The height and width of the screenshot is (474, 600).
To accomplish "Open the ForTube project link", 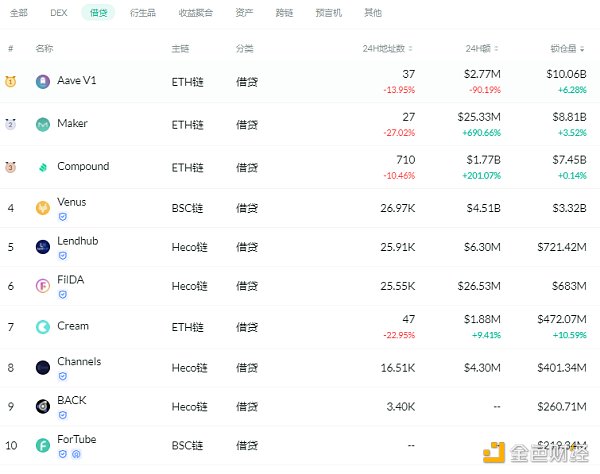I will click(77, 439).
